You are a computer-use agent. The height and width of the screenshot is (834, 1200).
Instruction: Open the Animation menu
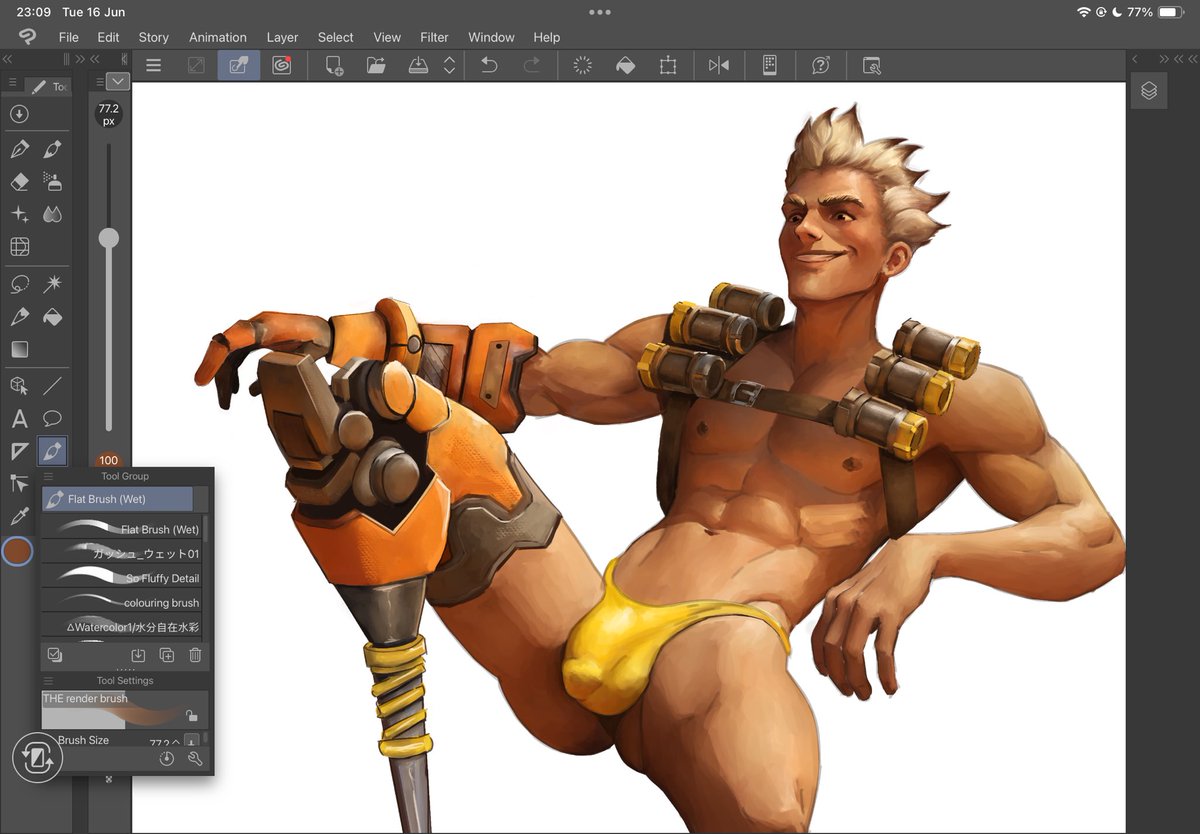218,37
